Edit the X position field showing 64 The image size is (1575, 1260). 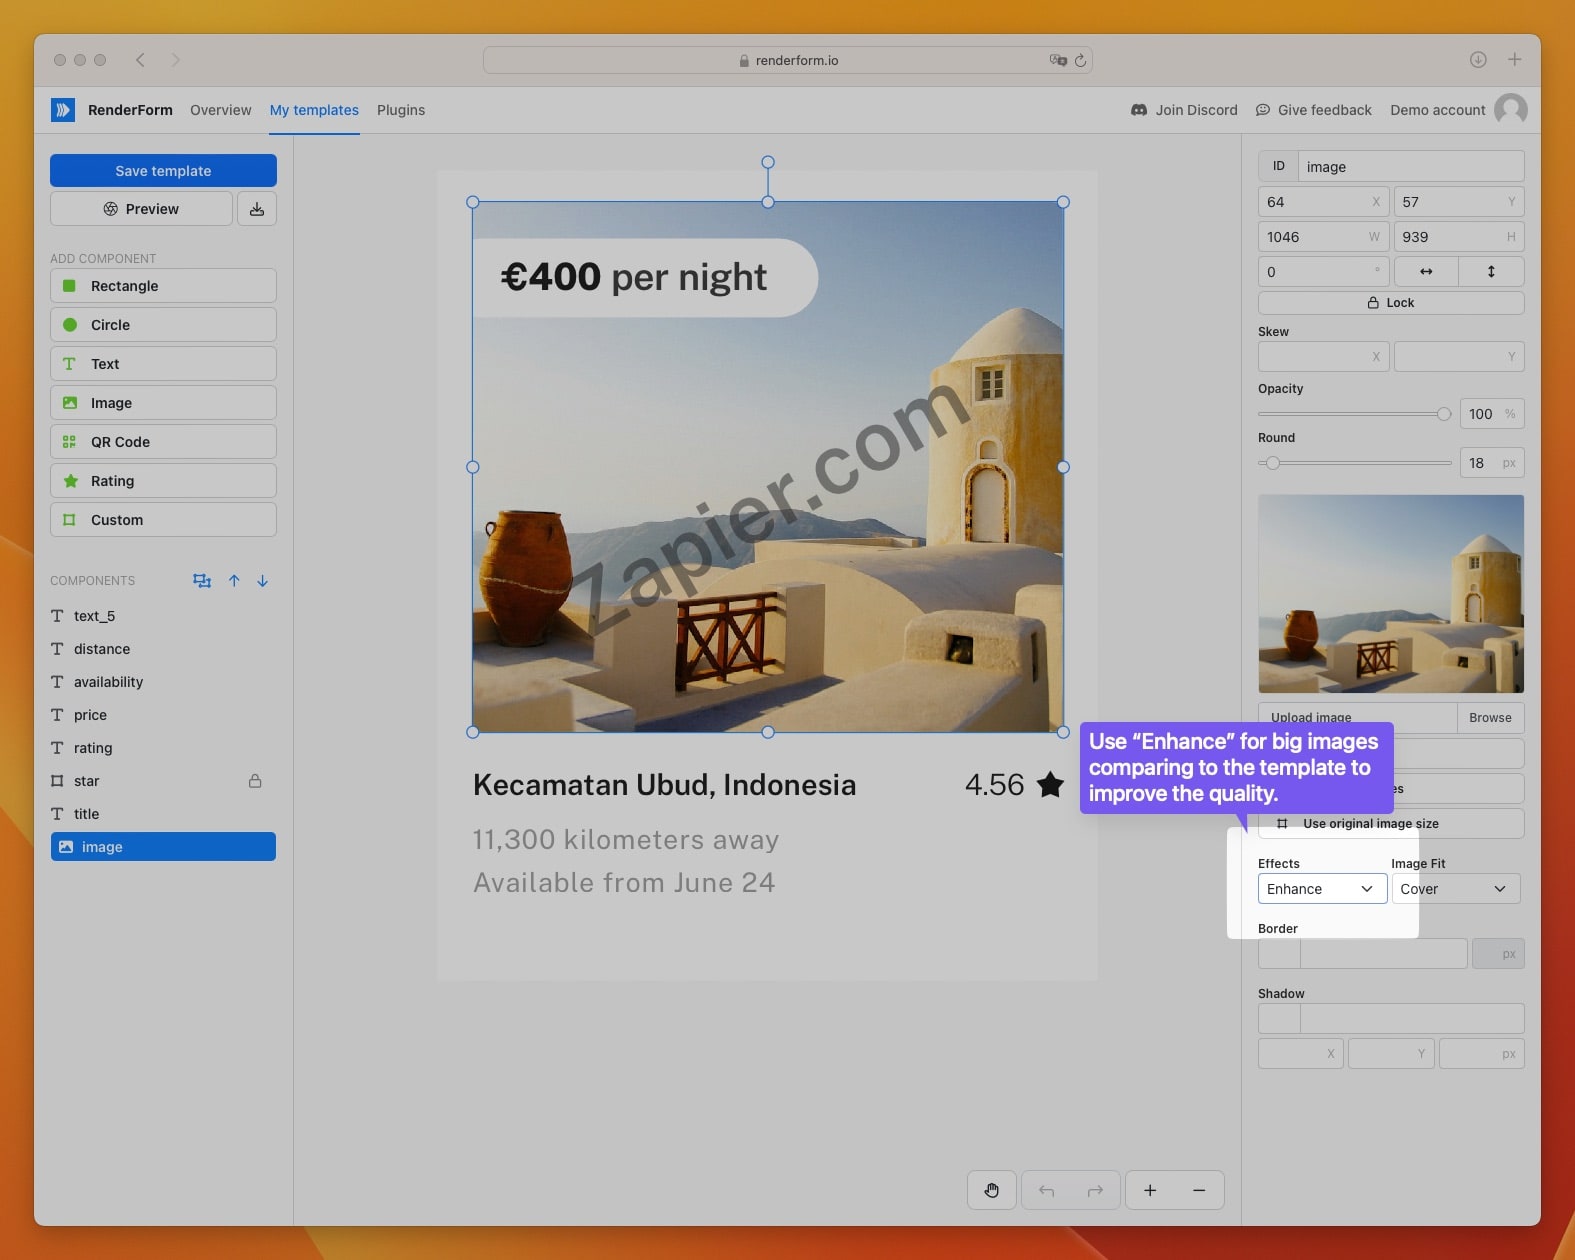tap(1324, 202)
